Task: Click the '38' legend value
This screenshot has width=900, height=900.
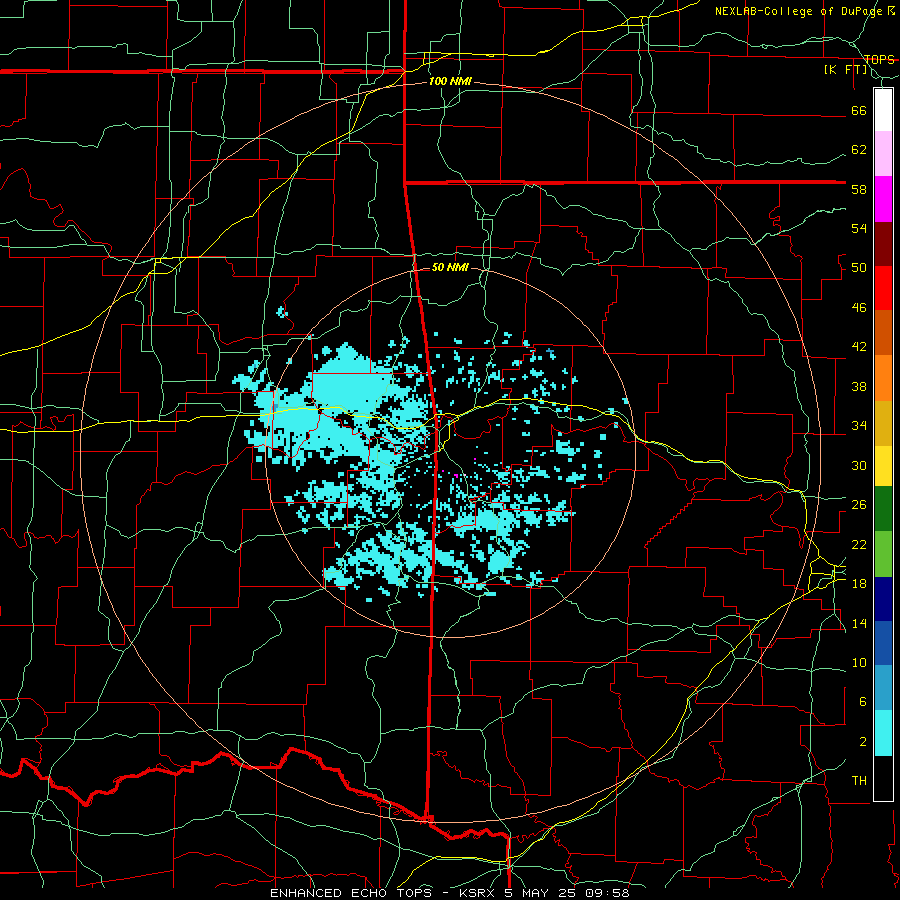Action: point(859,386)
